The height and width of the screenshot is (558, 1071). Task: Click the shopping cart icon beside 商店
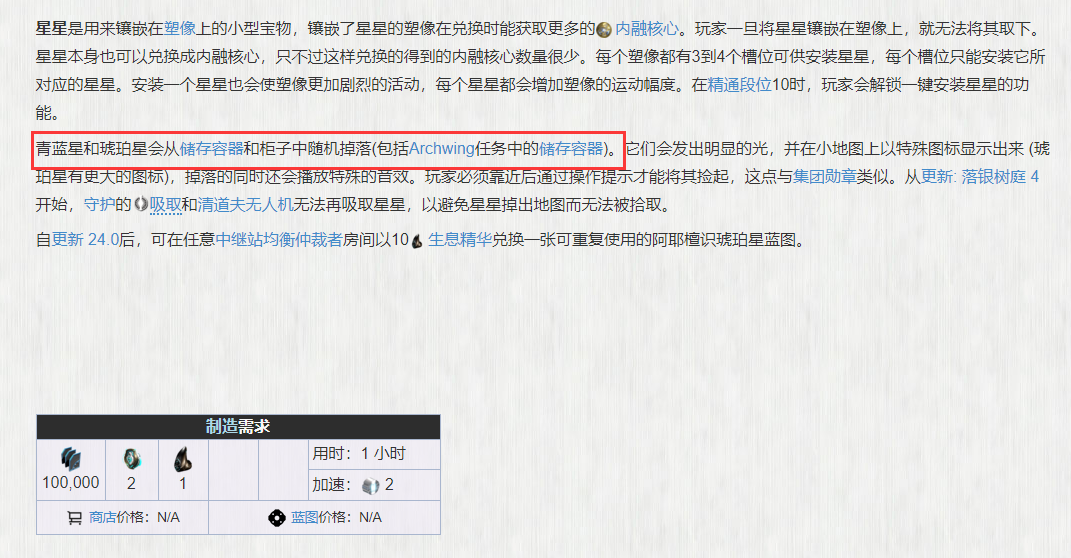[74, 518]
